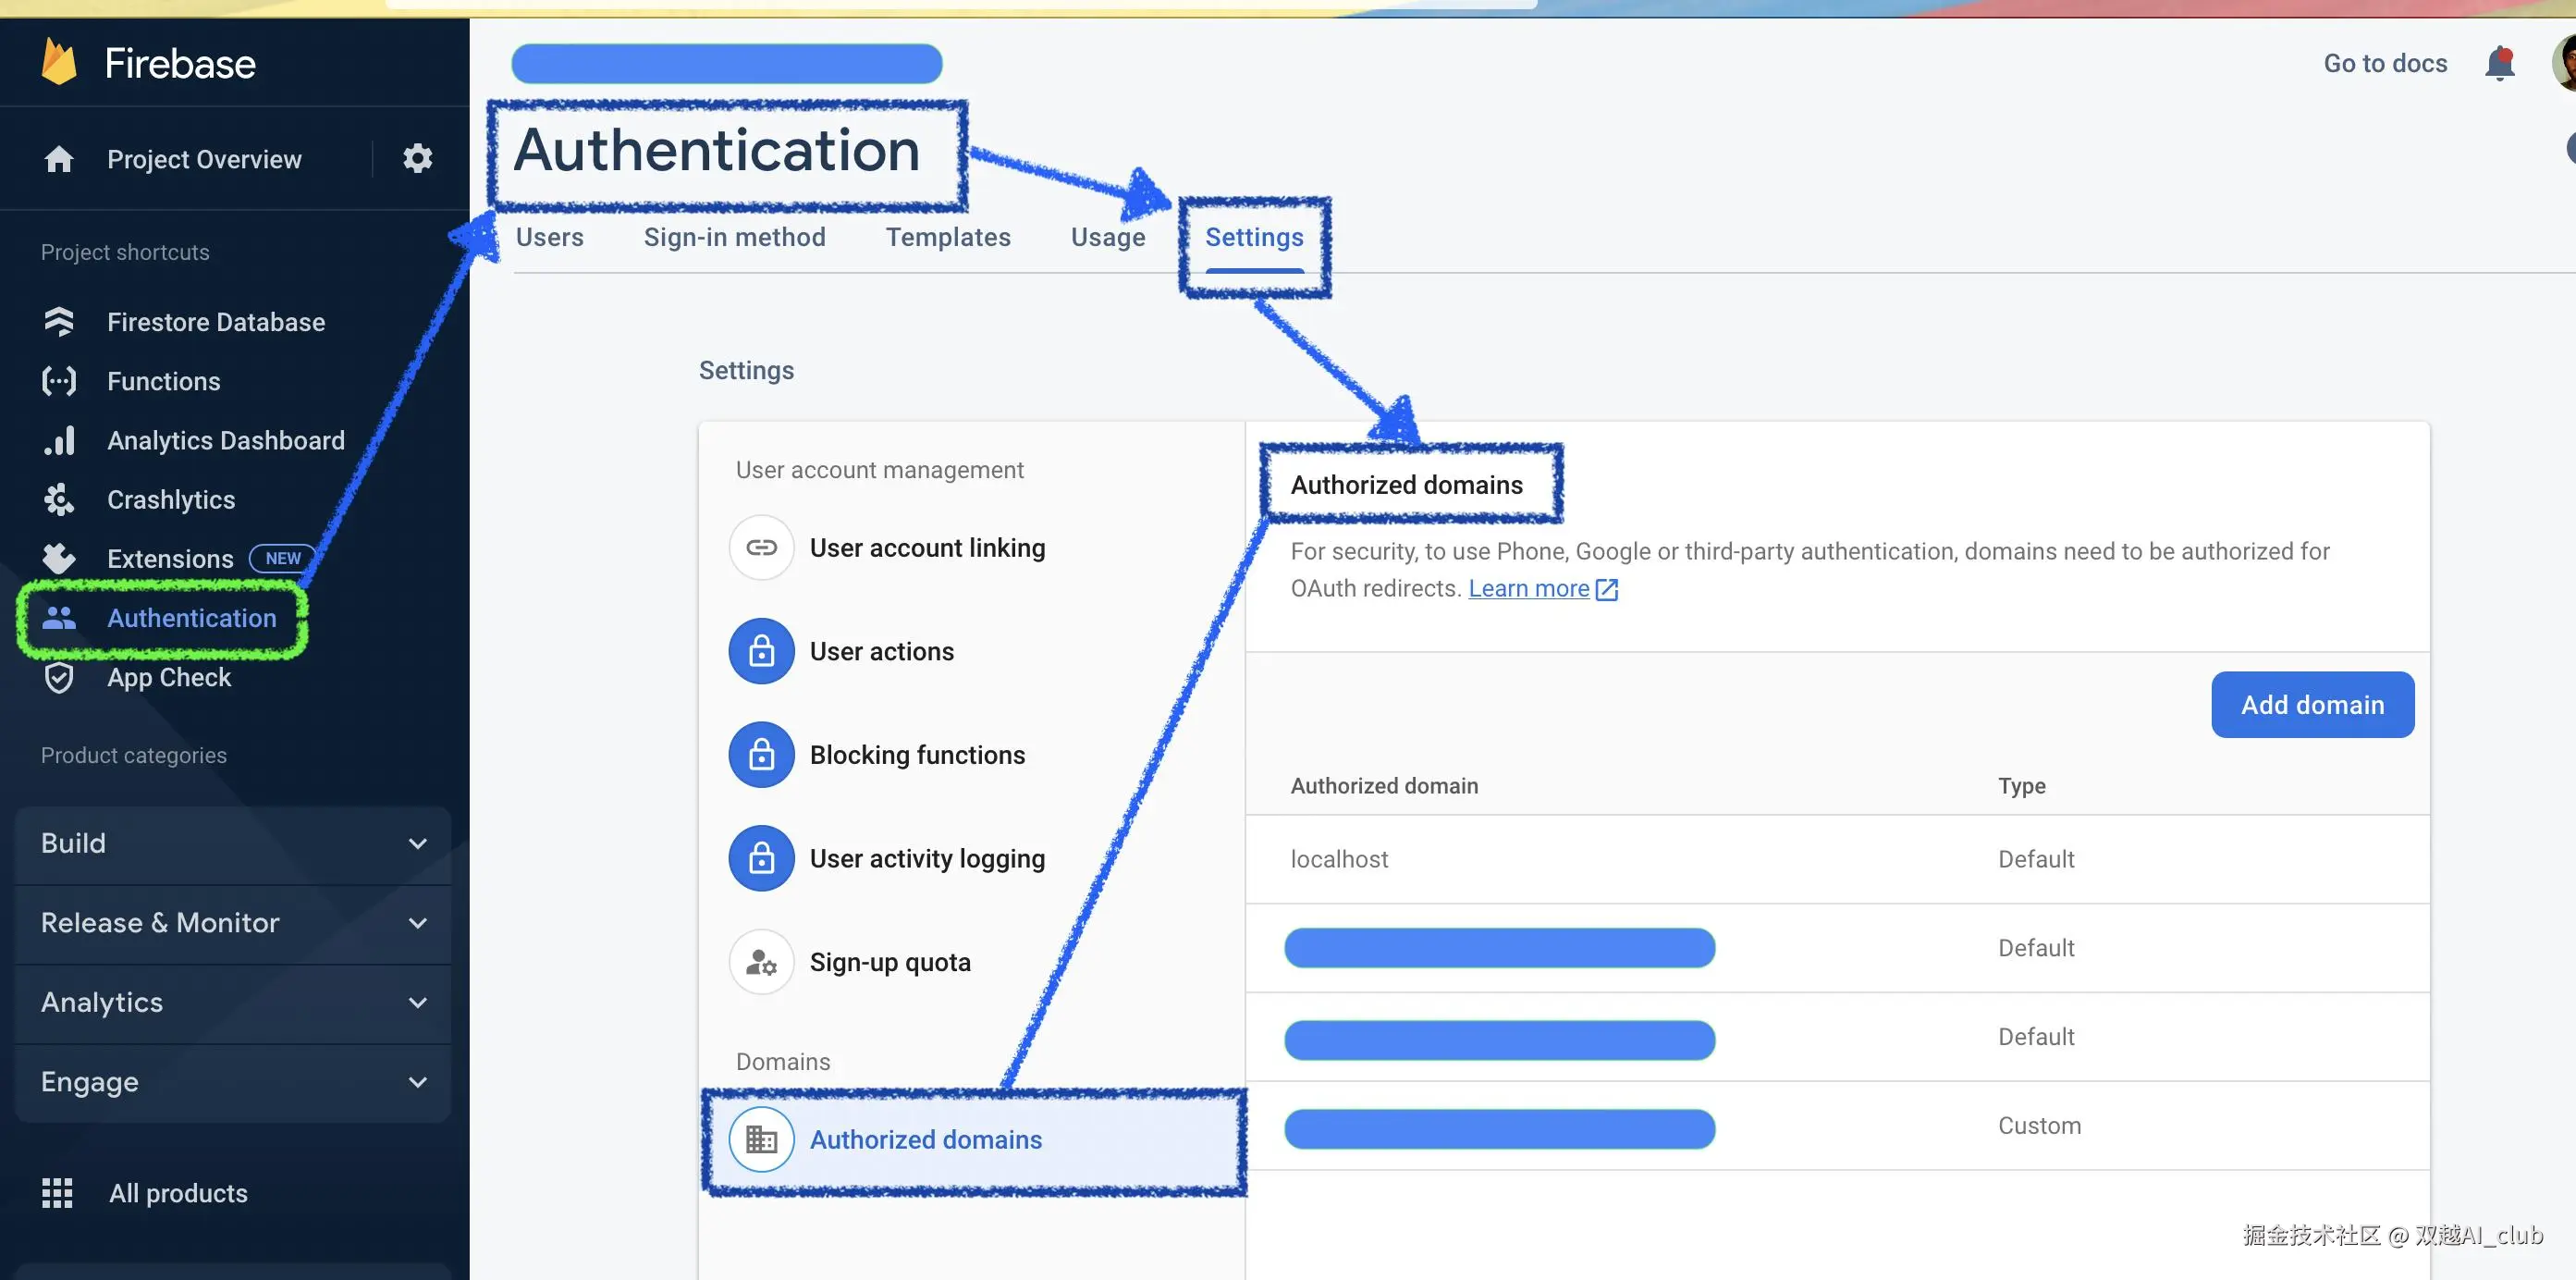Select Authorized domains in settings list
The image size is (2576, 1280).
tap(974, 1139)
